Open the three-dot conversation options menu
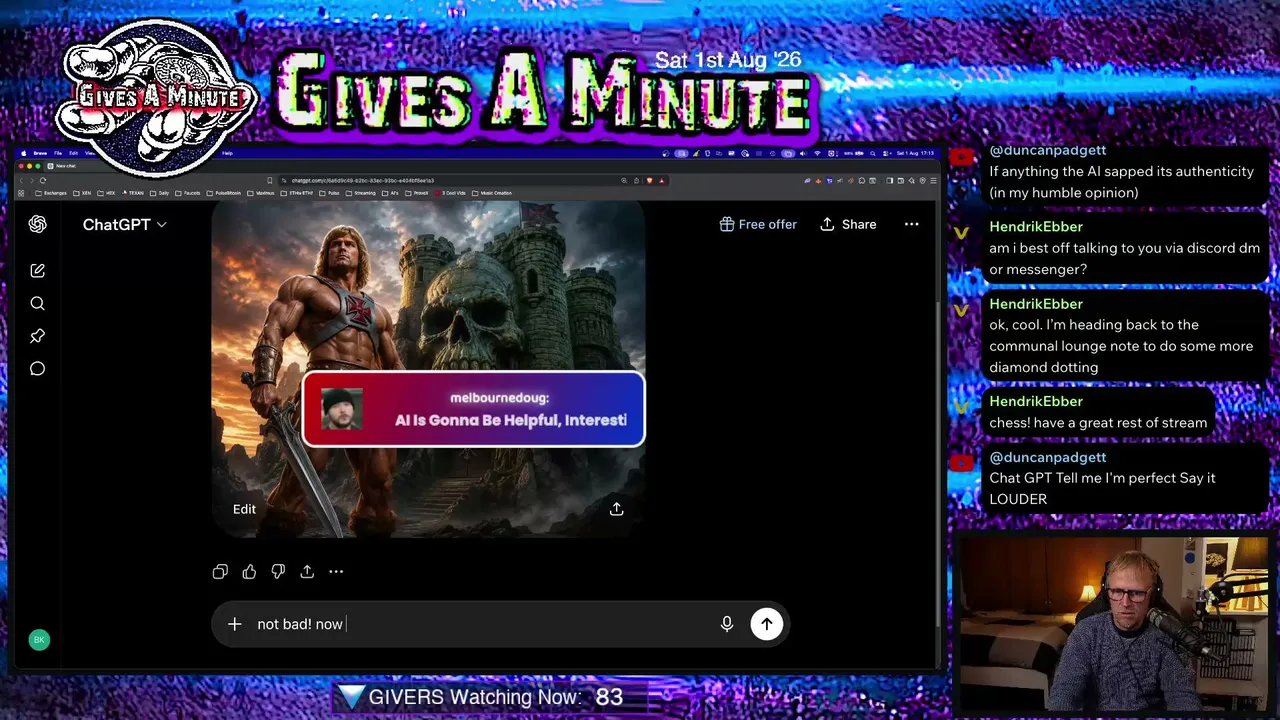 coord(912,224)
